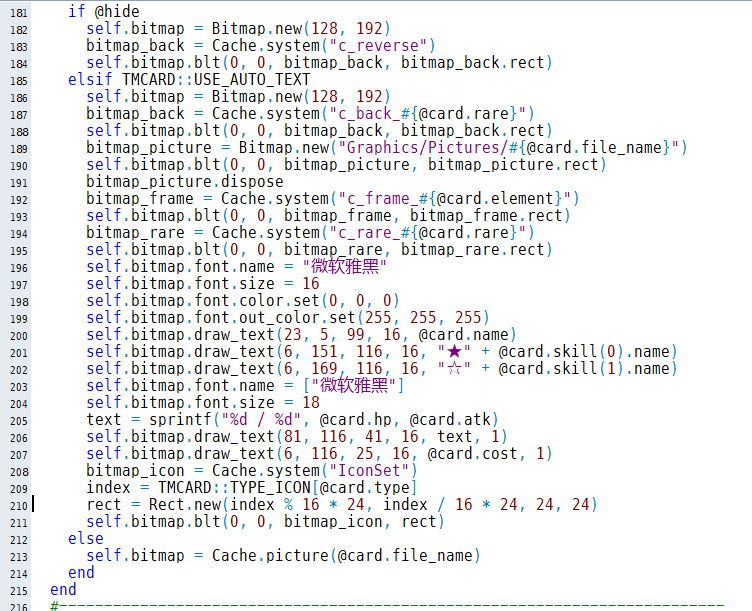Click the 'else' keyword on line 212
This screenshot has height=611, width=752.
[86, 539]
